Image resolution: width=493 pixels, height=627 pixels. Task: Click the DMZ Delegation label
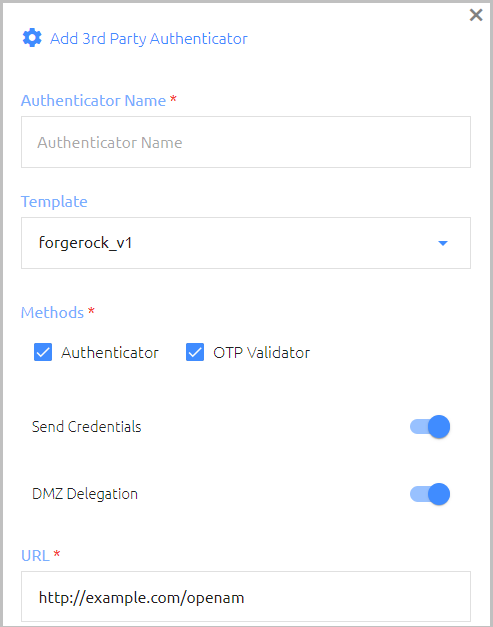tap(85, 494)
